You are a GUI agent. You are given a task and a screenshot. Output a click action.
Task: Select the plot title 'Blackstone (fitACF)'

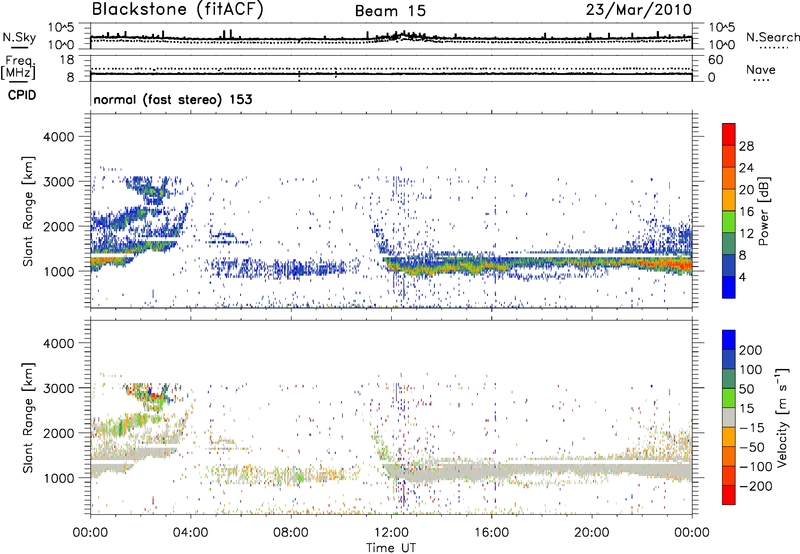point(178,10)
